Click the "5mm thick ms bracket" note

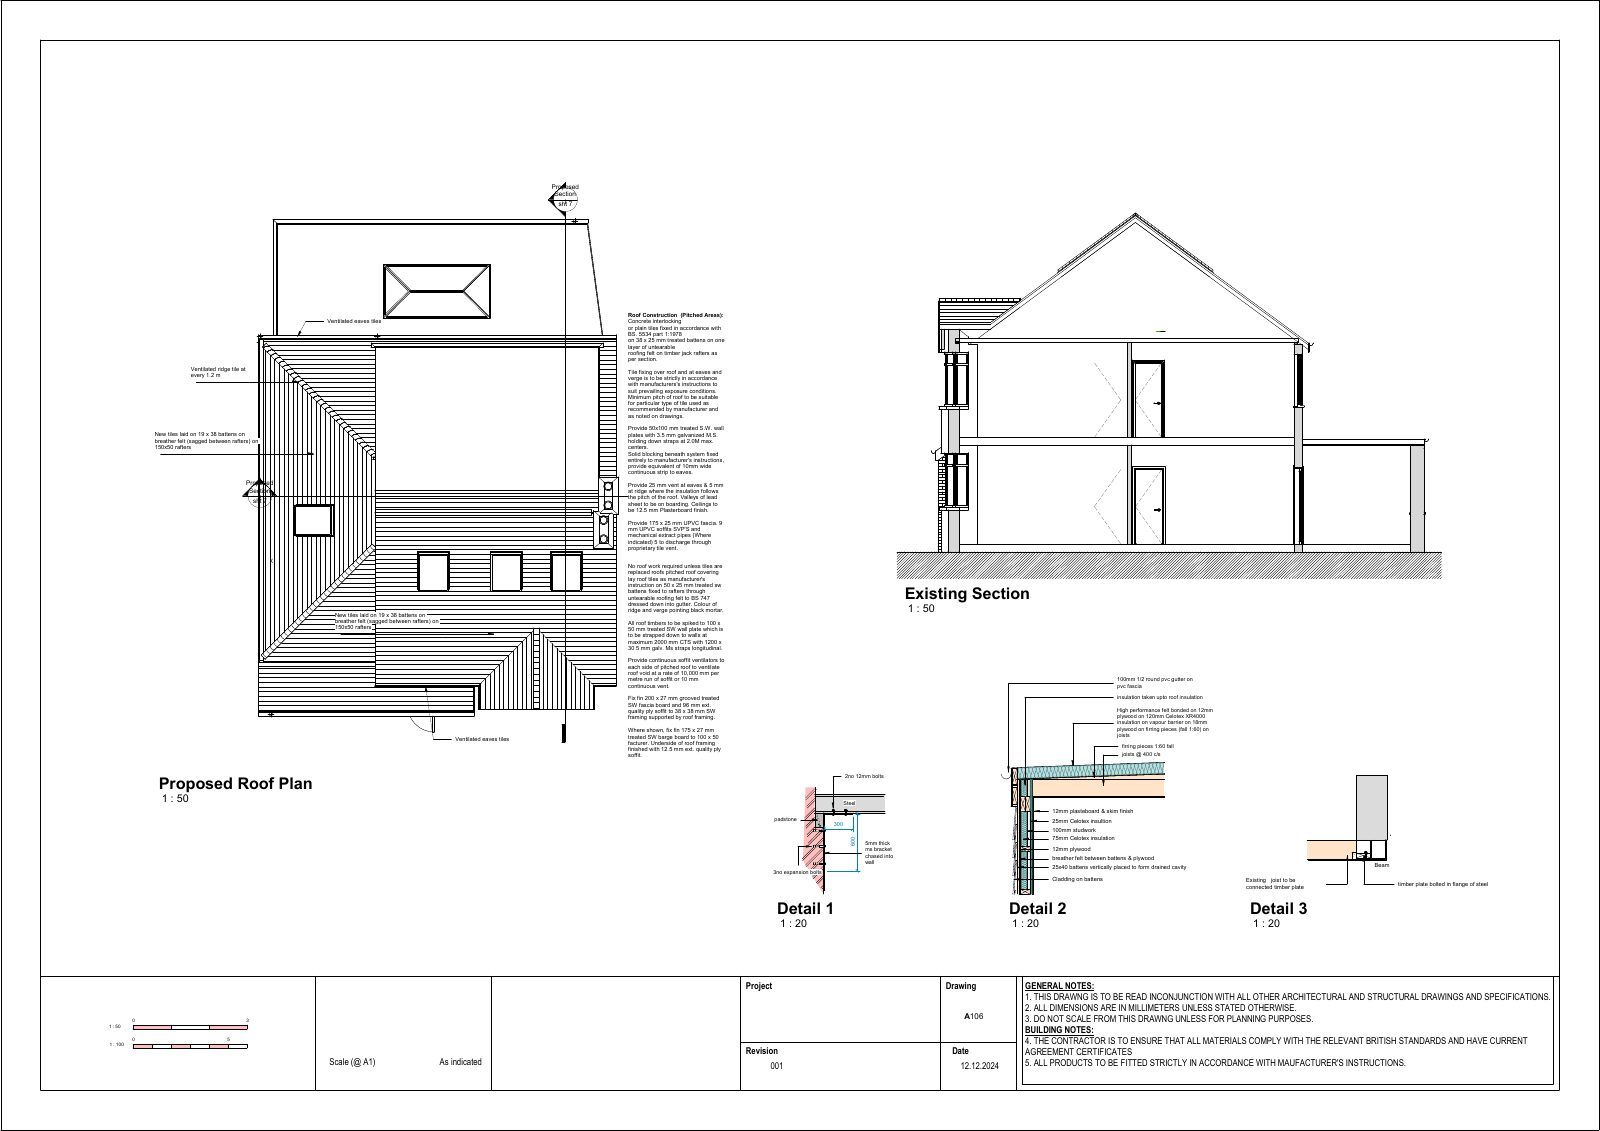[879, 853]
